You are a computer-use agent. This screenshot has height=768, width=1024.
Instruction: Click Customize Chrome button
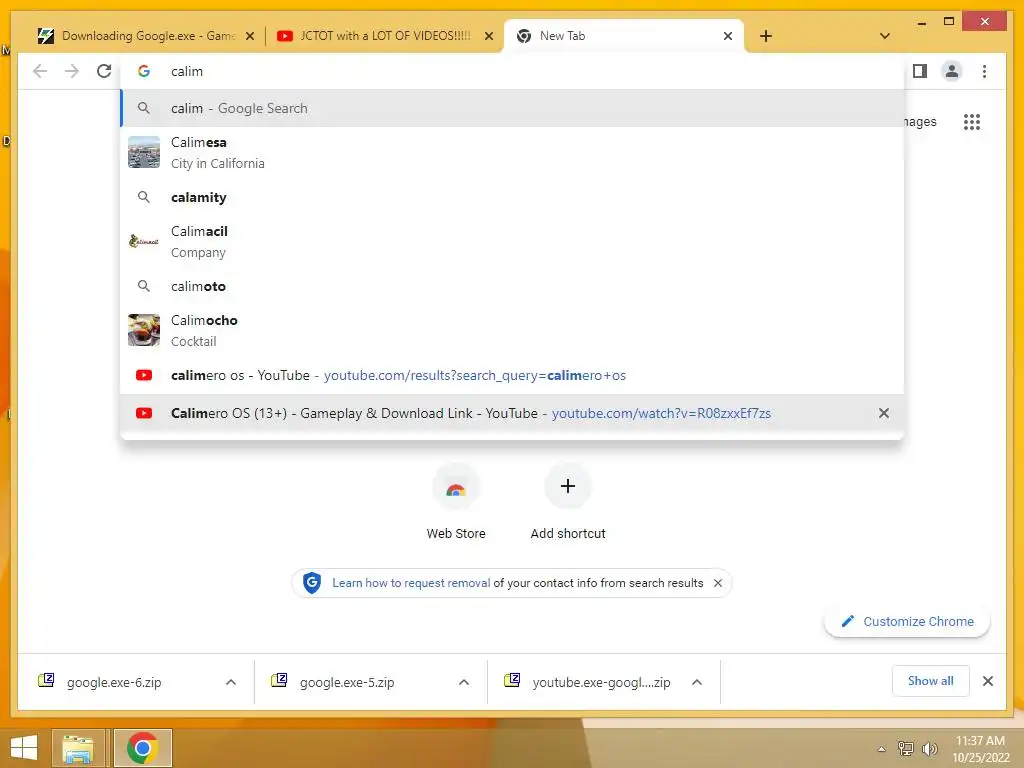[x=907, y=622]
